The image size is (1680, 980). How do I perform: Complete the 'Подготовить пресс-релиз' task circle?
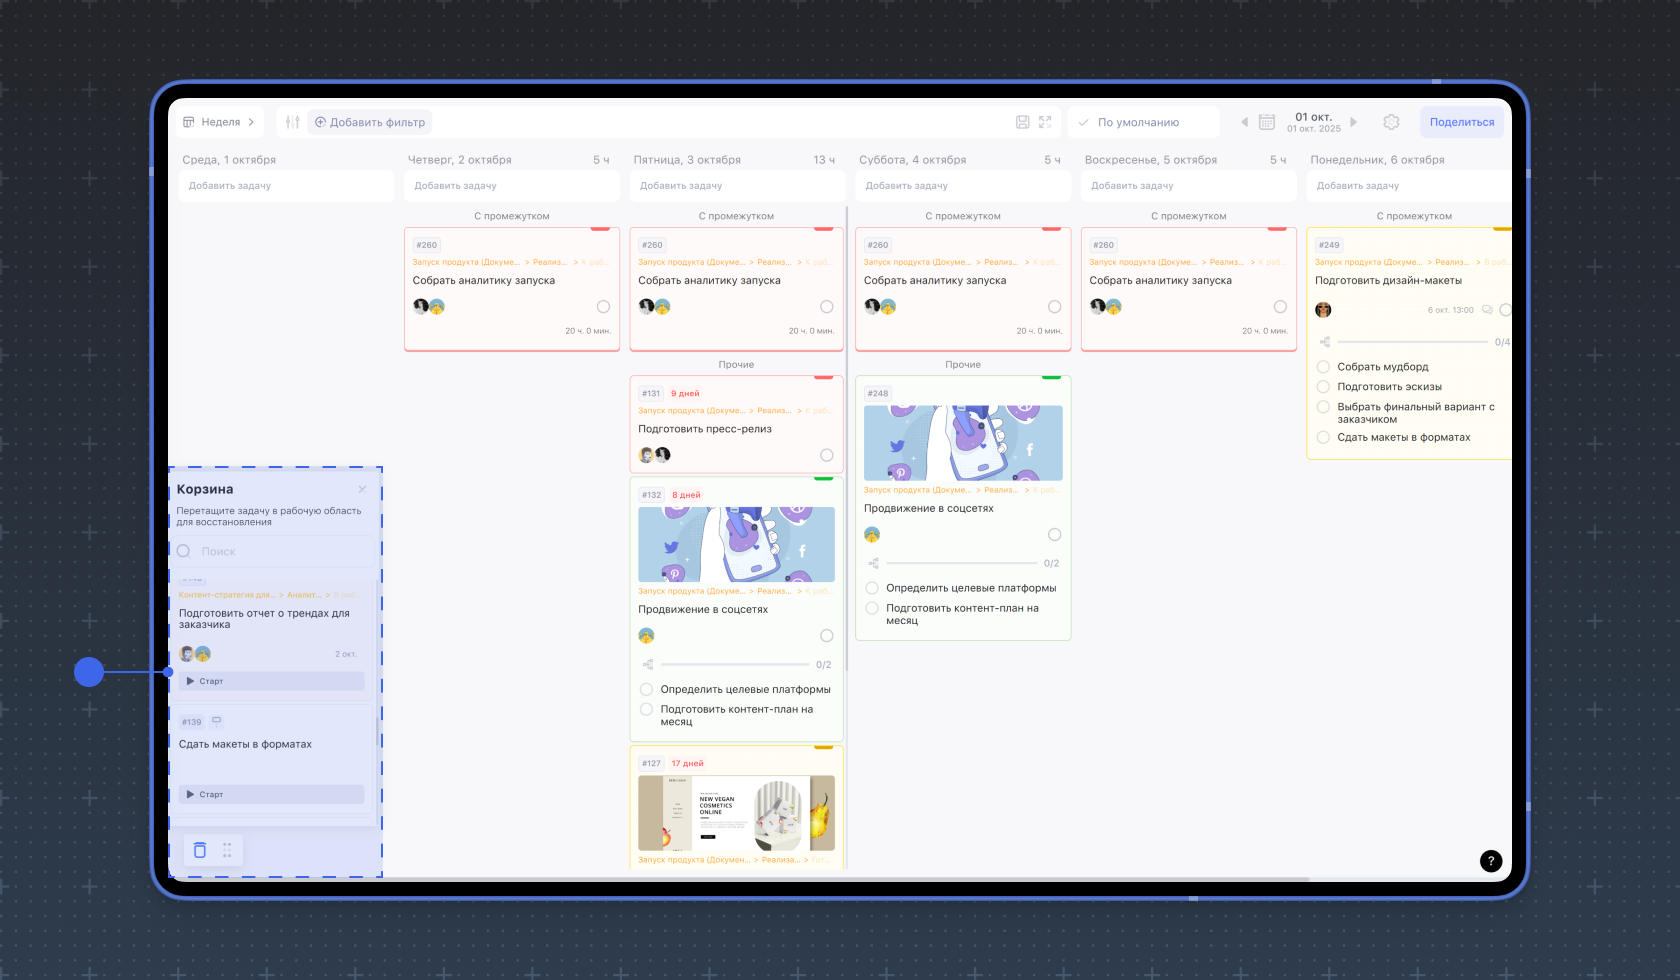click(826, 455)
